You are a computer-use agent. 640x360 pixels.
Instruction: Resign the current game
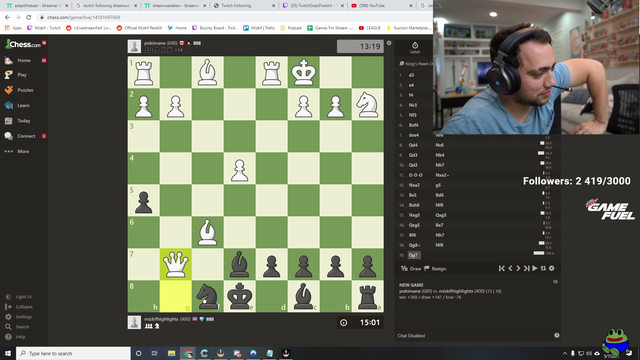coord(435,269)
